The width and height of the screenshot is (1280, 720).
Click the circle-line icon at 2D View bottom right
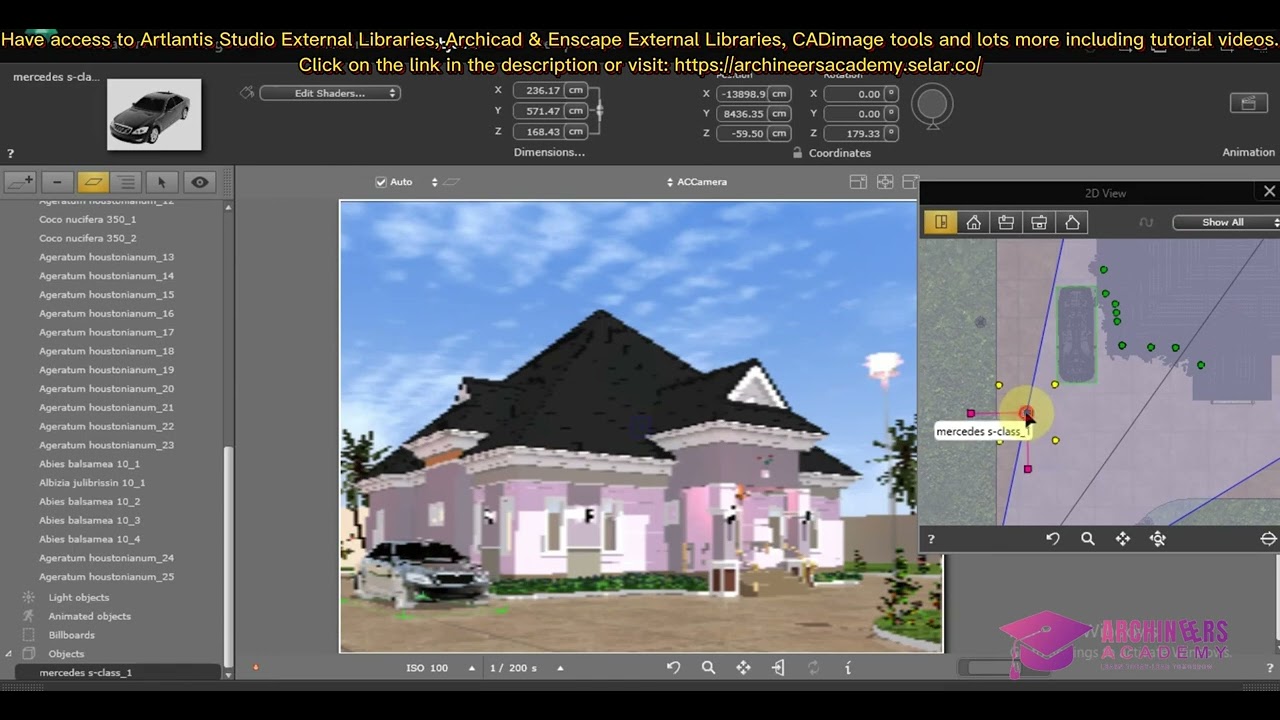tap(1268, 539)
